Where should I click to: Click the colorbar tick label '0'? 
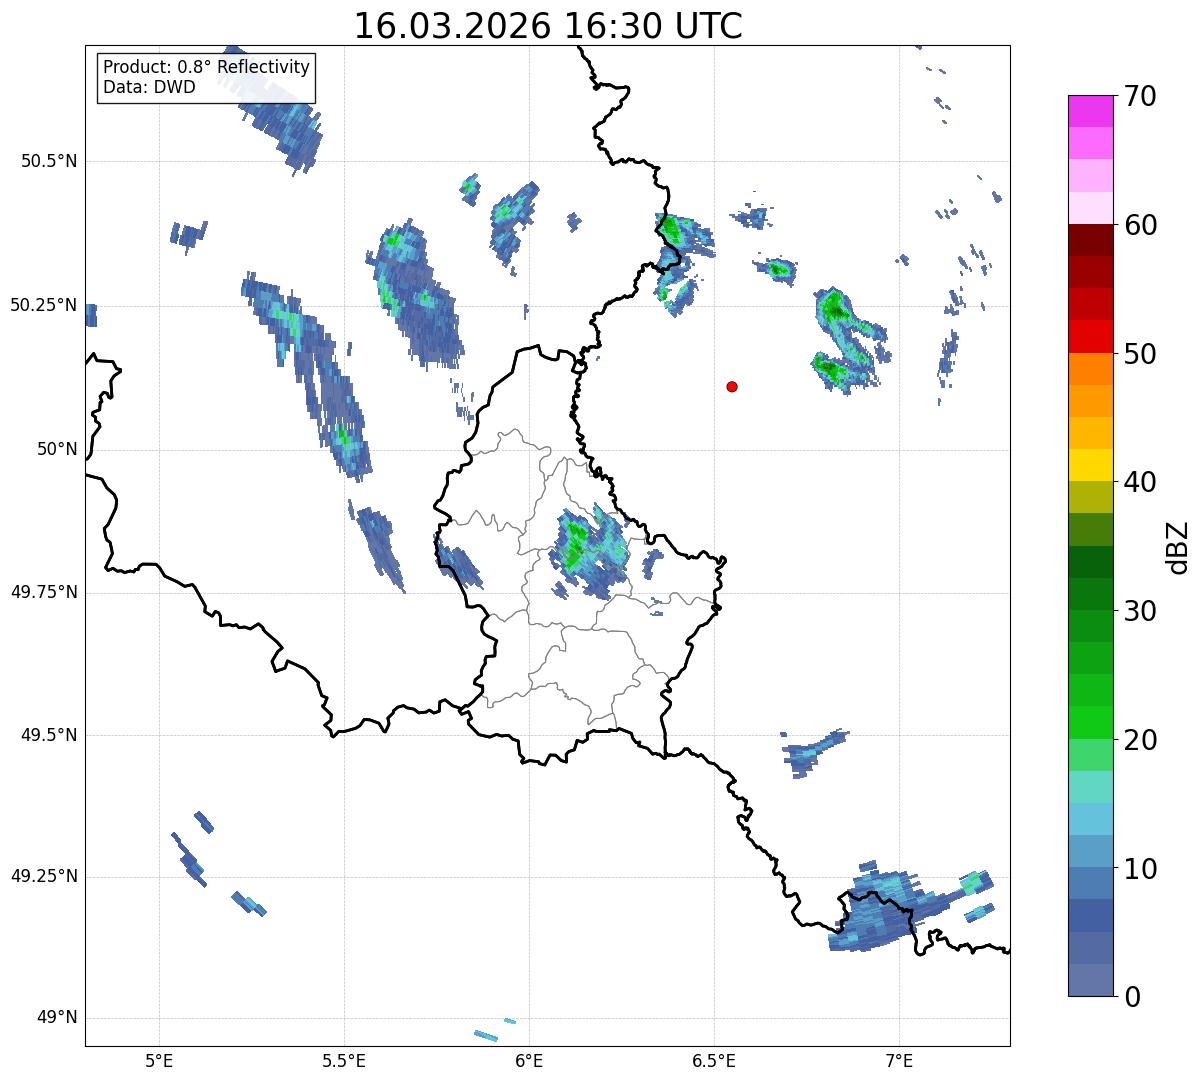pyautogui.click(x=1133, y=997)
